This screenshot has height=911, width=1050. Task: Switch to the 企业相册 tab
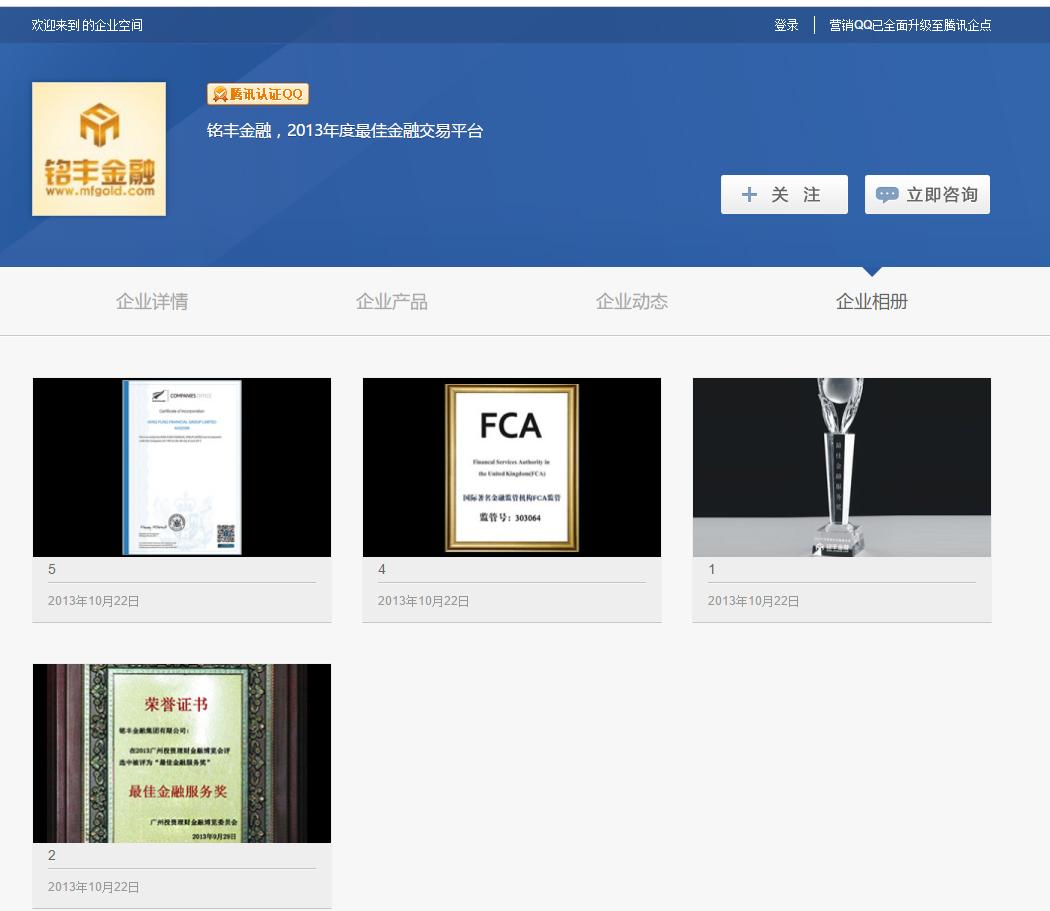(x=869, y=300)
